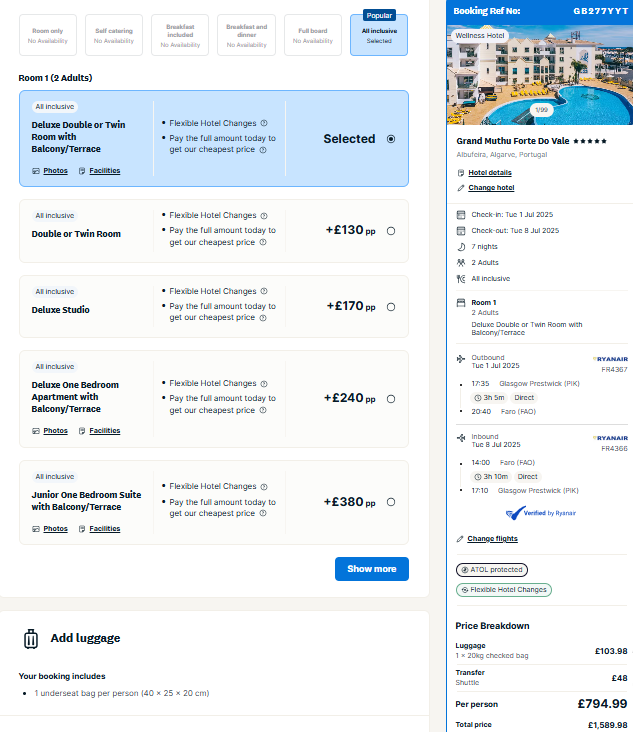
Task: View Photos of Deluxe One Bedroom Apartment
Action: point(56,430)
